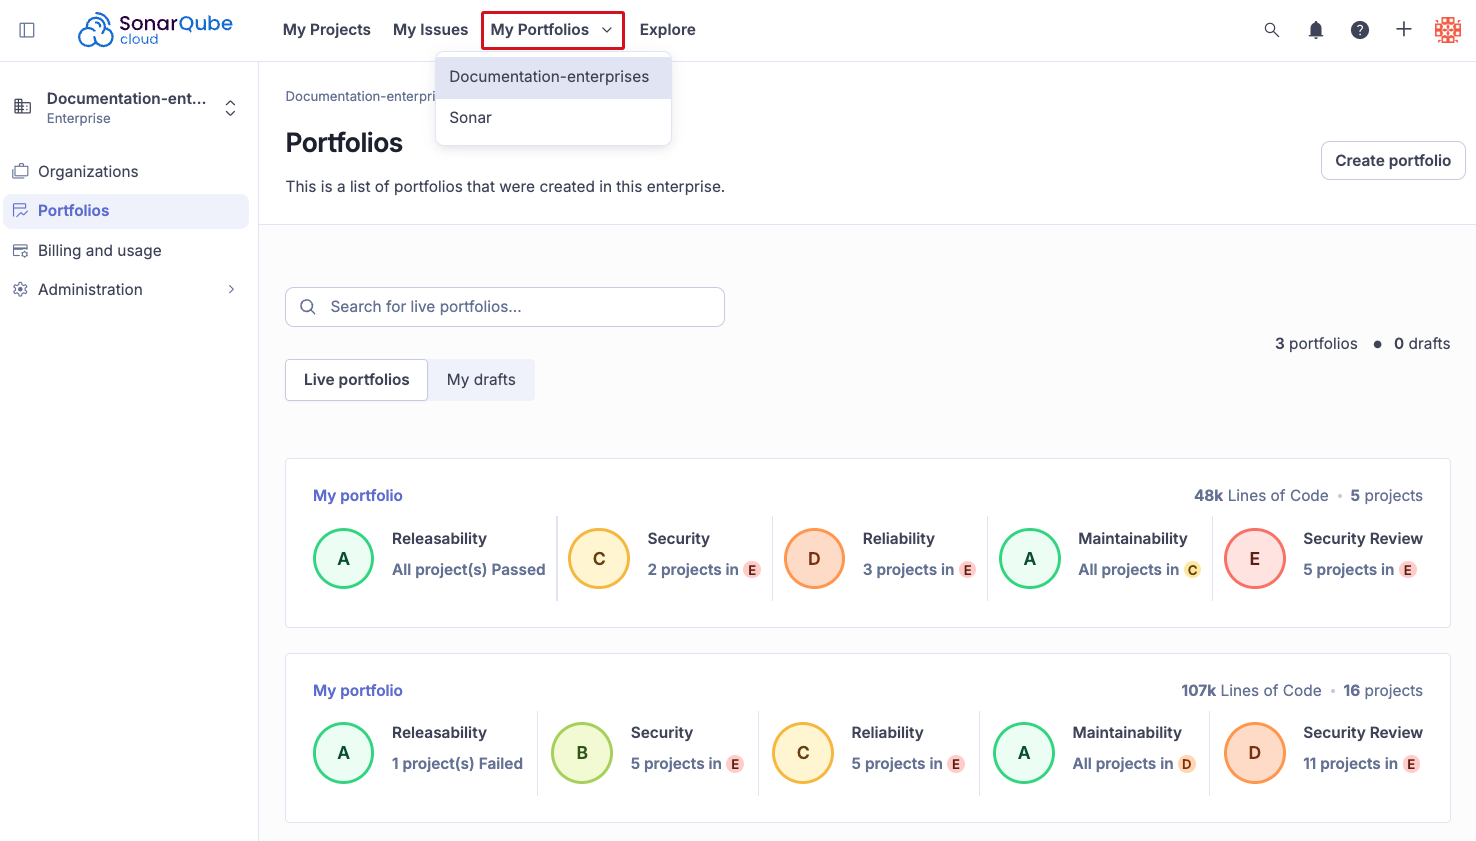
Task: Open the Documentation-ent... enterprise switcher
Action: click(x=126, y=108)
